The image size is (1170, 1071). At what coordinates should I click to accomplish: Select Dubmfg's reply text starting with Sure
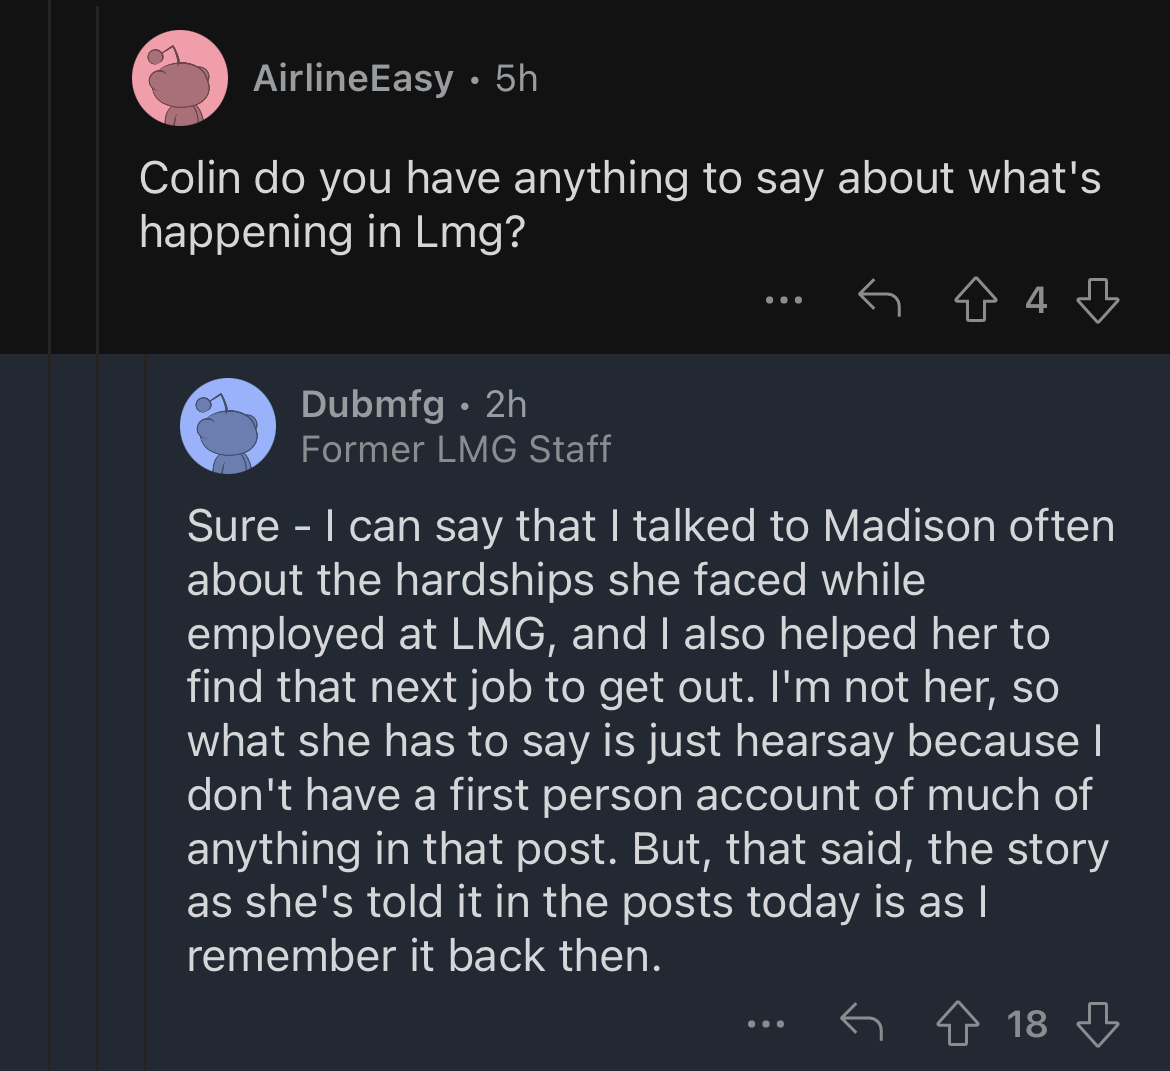pyautogui.click(x=651, y=740)
